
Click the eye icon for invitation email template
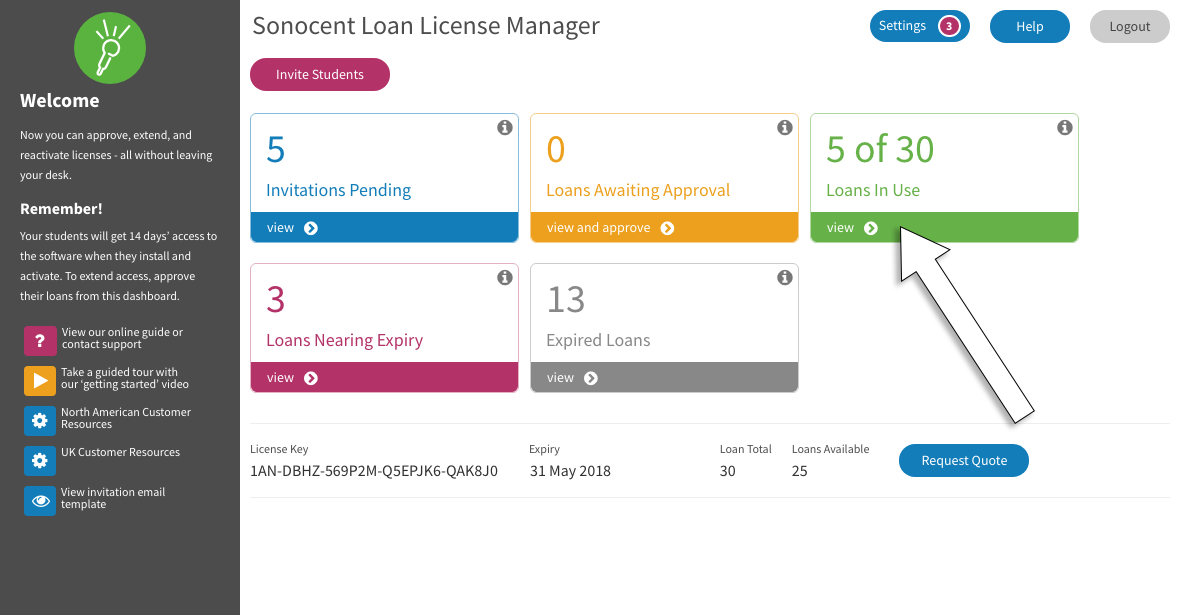(40, 501)
